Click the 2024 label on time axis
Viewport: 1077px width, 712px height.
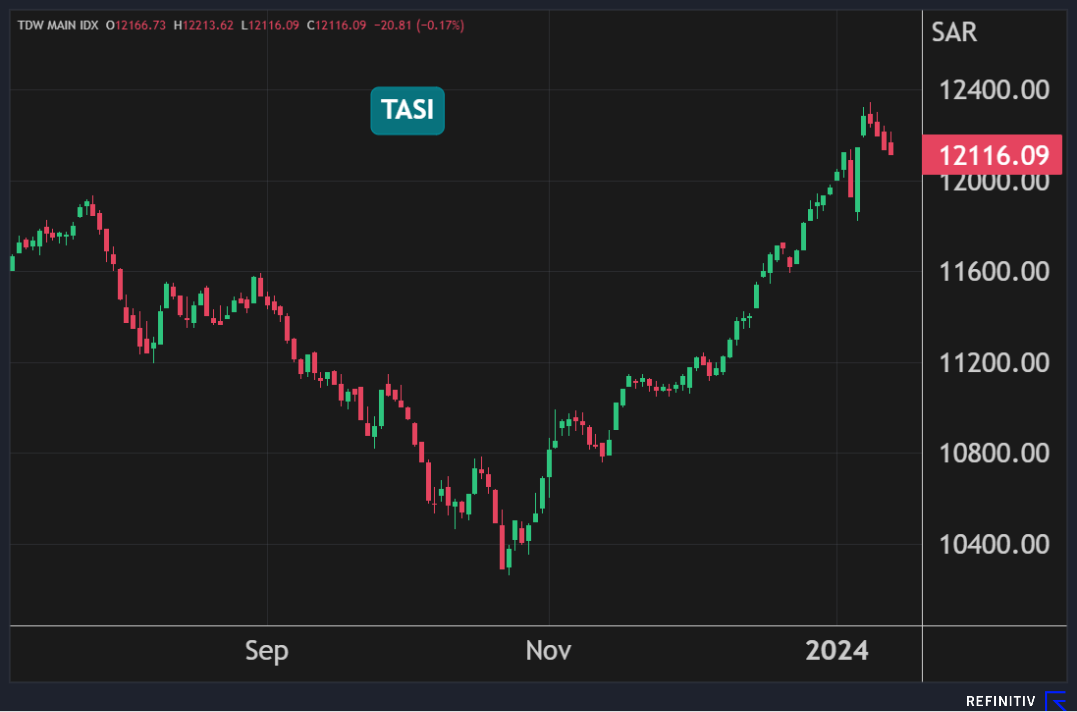[x=837, y=652]
